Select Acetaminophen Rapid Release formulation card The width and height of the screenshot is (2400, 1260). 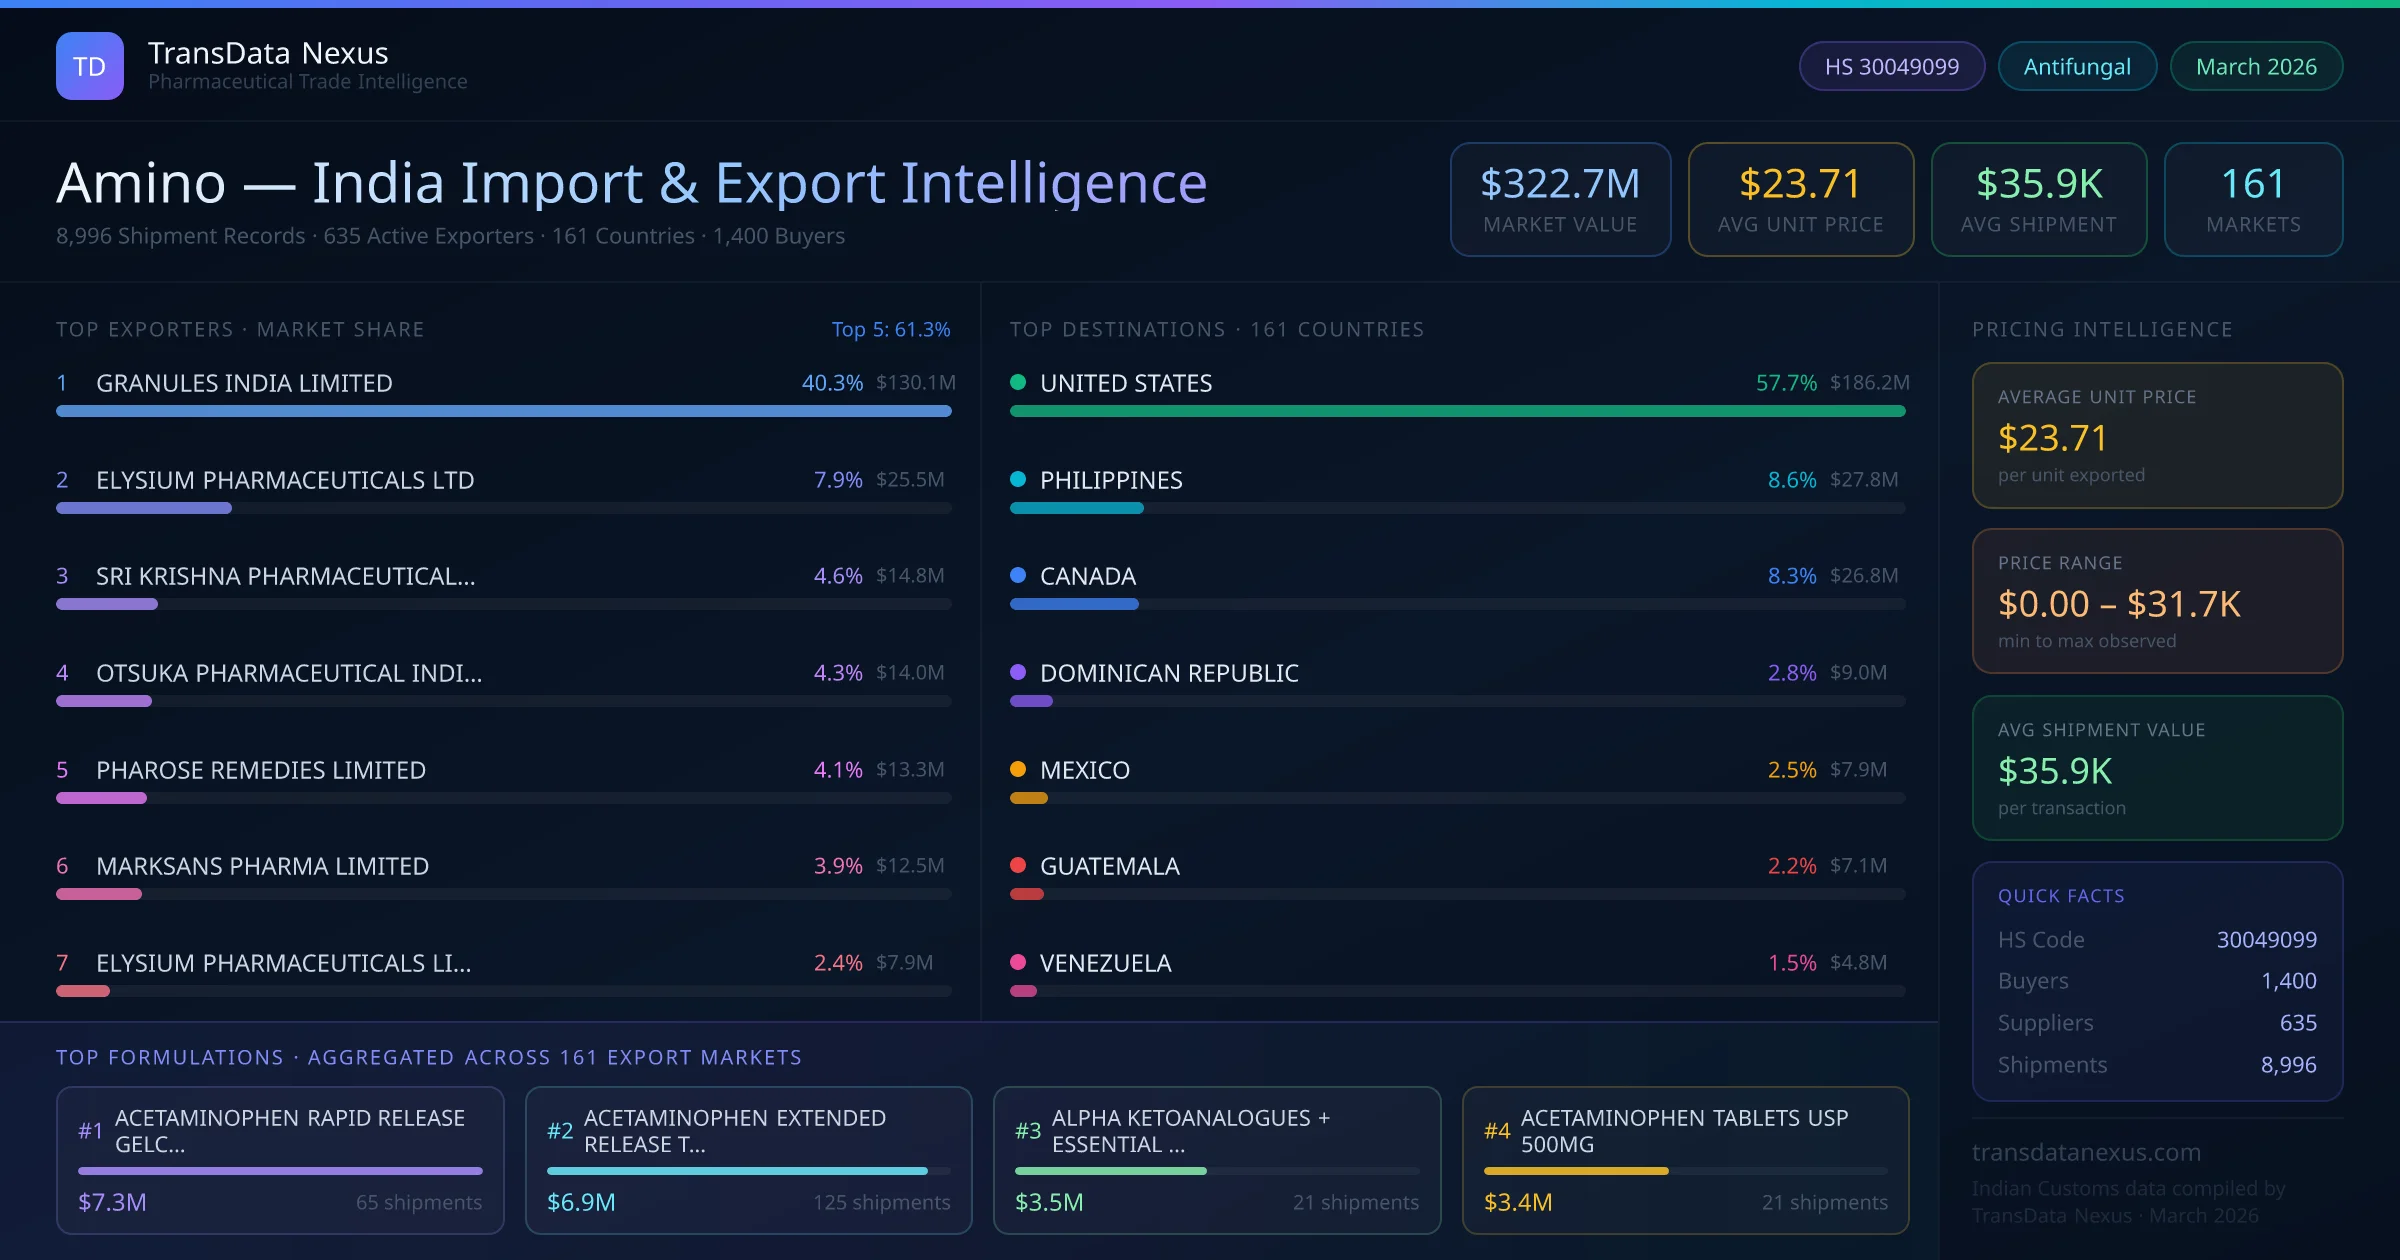pos(280,1160)
